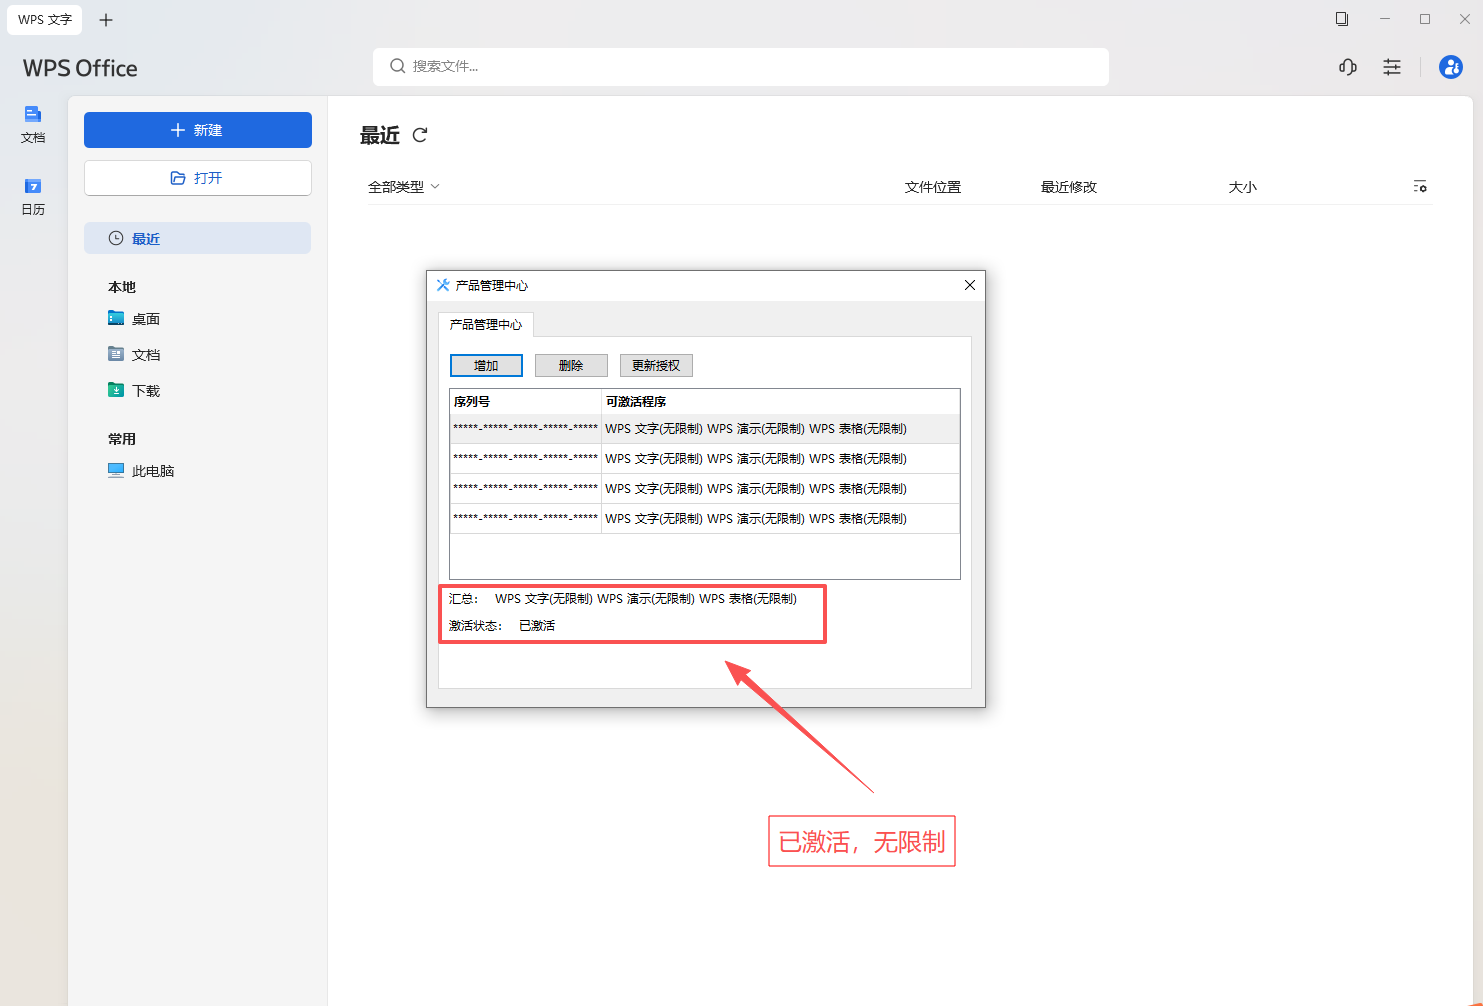Click the 增加 button
This screenshot has width=1483, height=1006.
486,366
